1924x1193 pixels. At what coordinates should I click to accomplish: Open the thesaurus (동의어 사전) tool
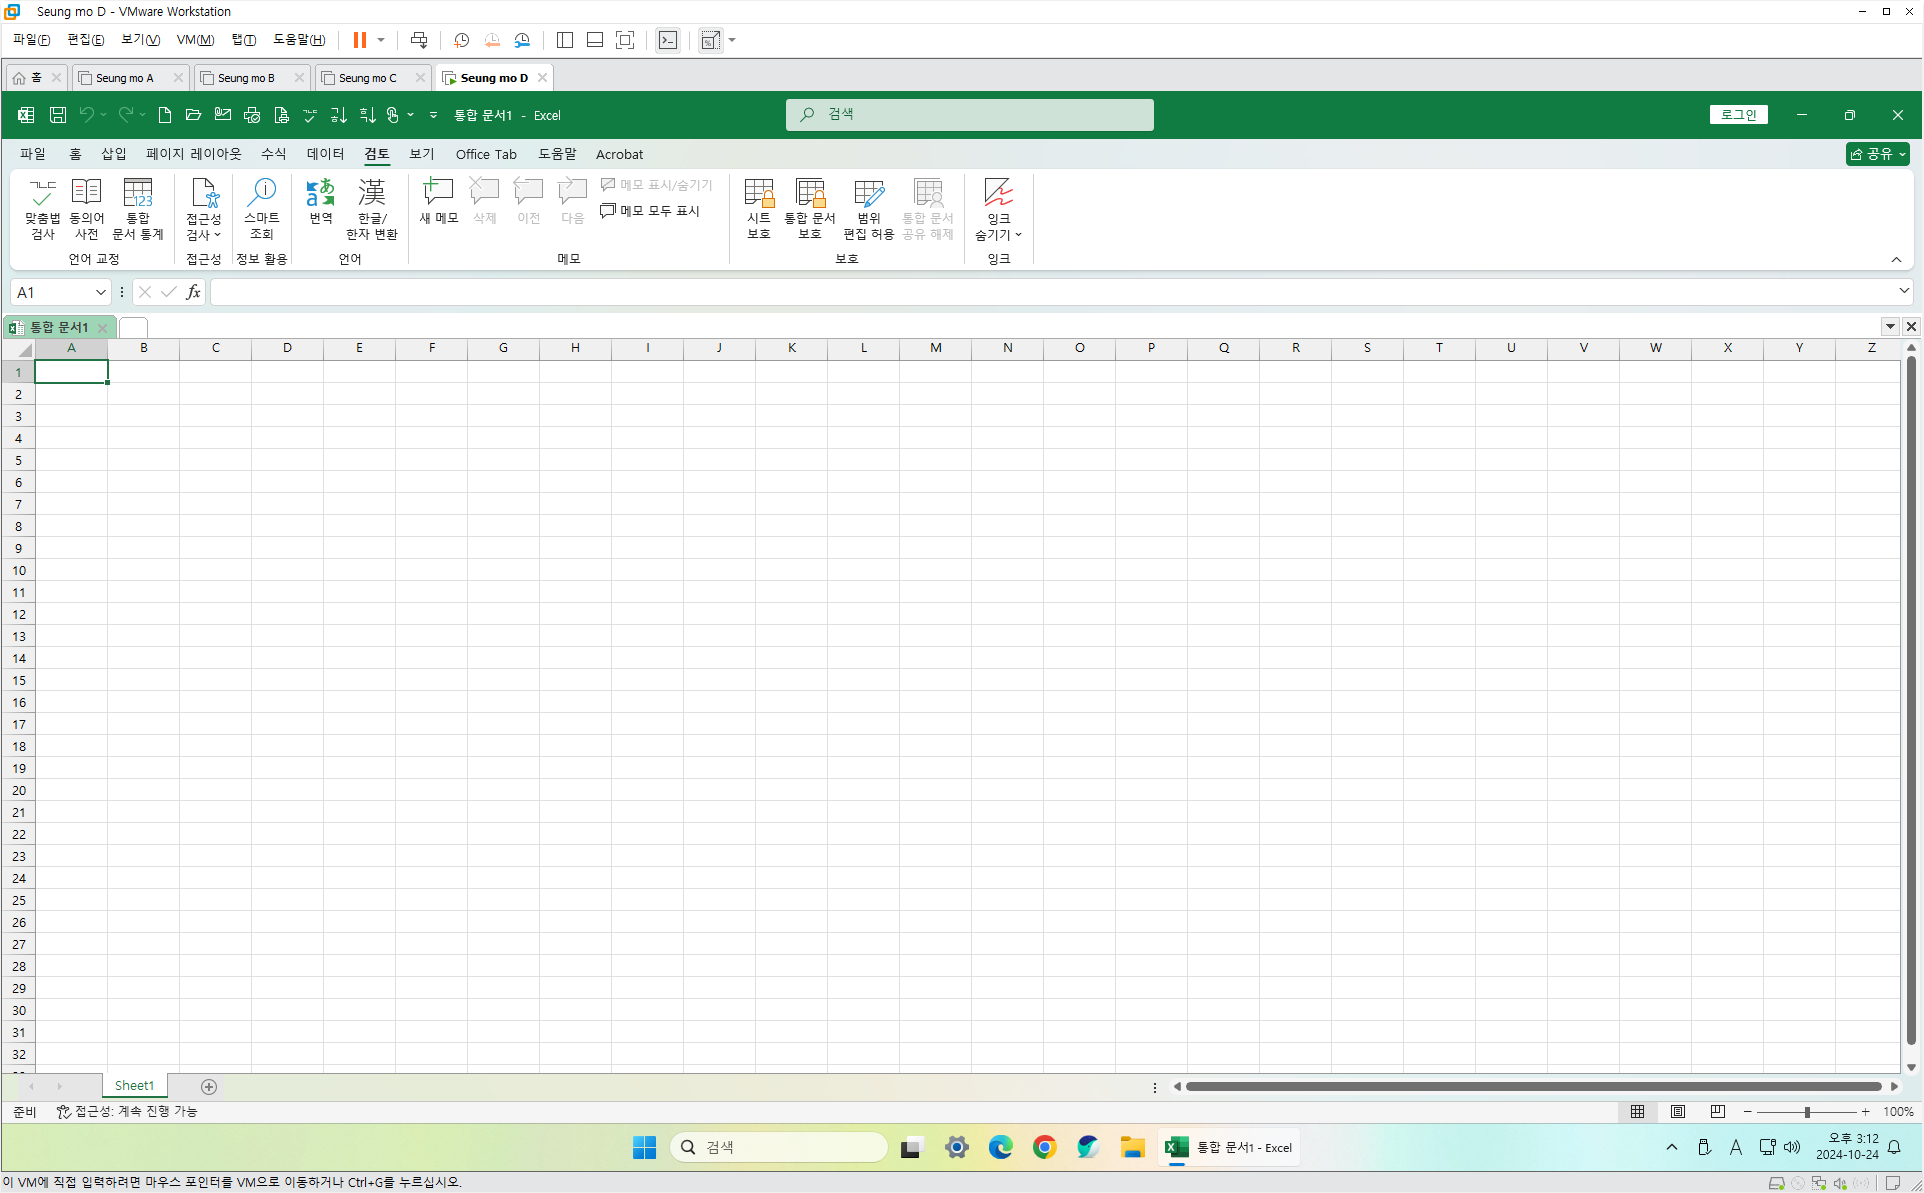[87, 208]
